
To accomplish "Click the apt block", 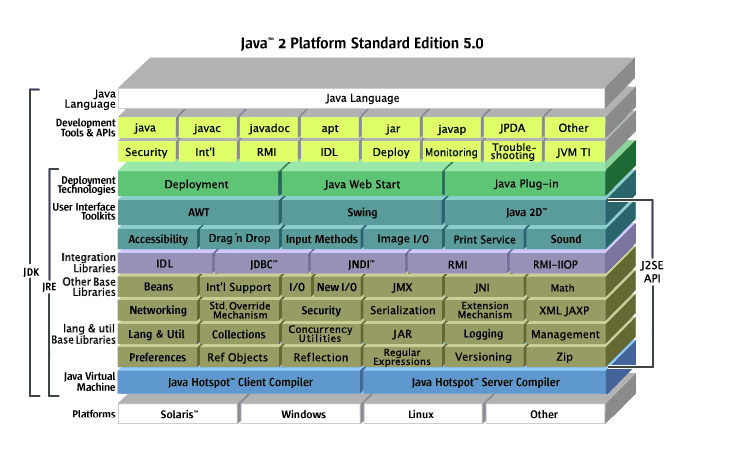I will point(329,128).
